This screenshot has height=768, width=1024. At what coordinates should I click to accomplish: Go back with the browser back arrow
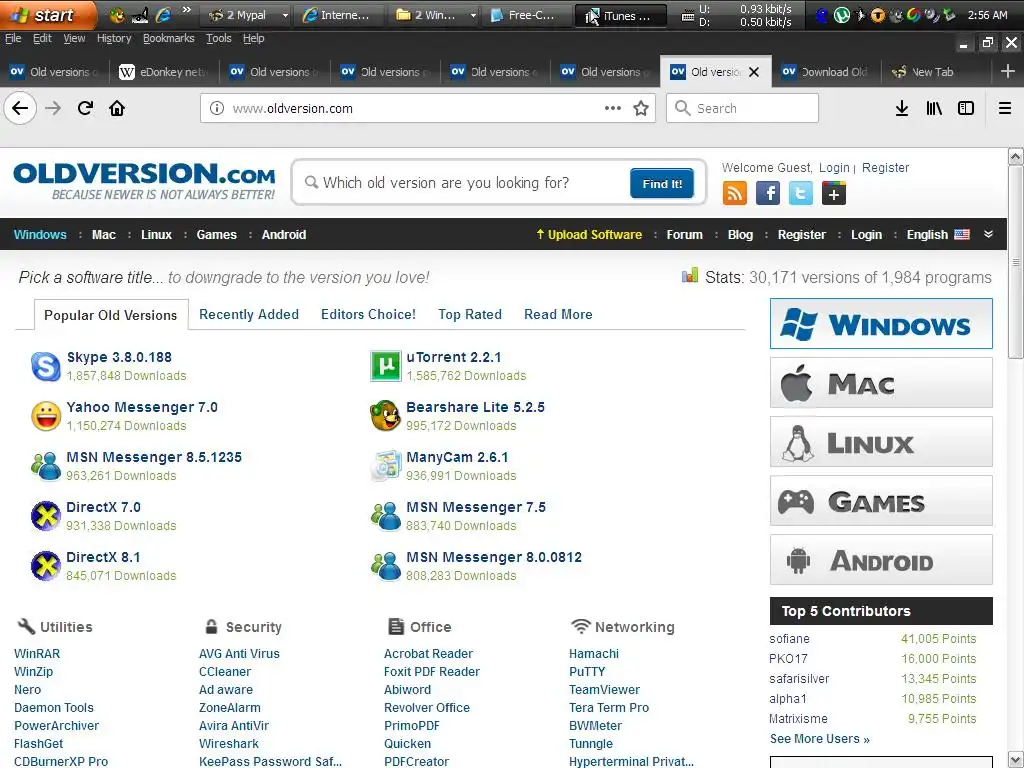(x=20, y=108)
